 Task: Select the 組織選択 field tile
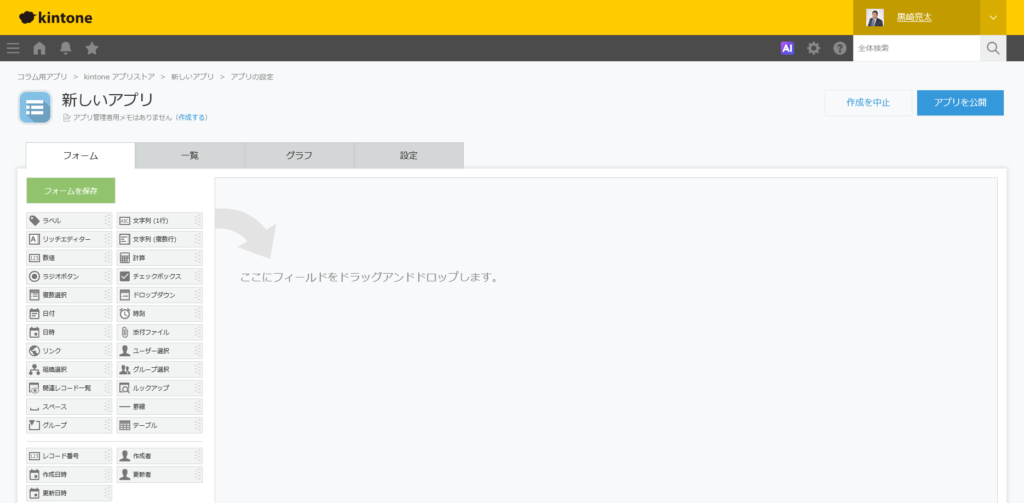[69, 370]
